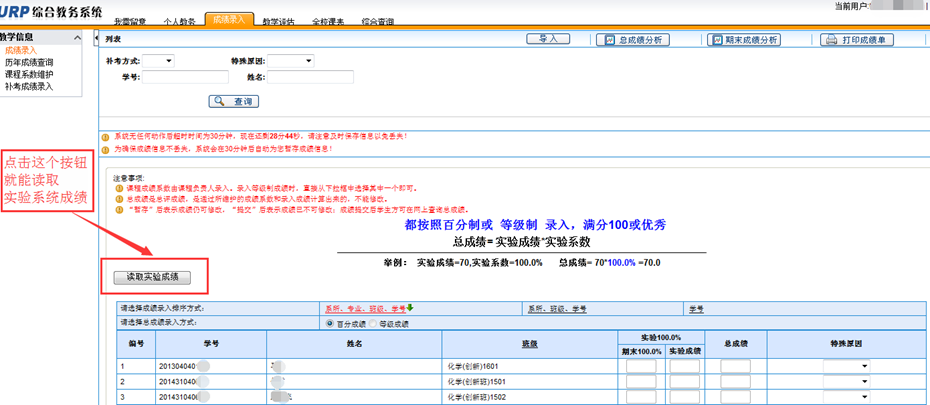Open the 教学评估 tab
This screenshot has height=405, width=930.
click(278, 20)
